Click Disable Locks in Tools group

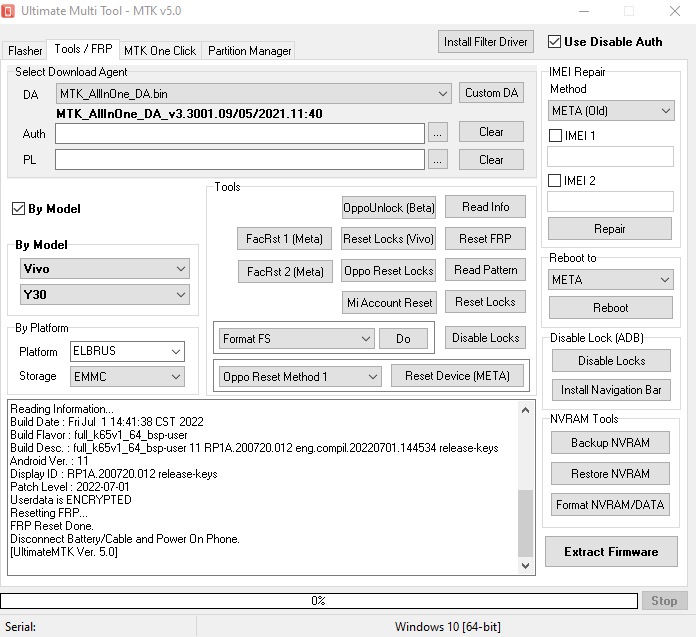486,338
